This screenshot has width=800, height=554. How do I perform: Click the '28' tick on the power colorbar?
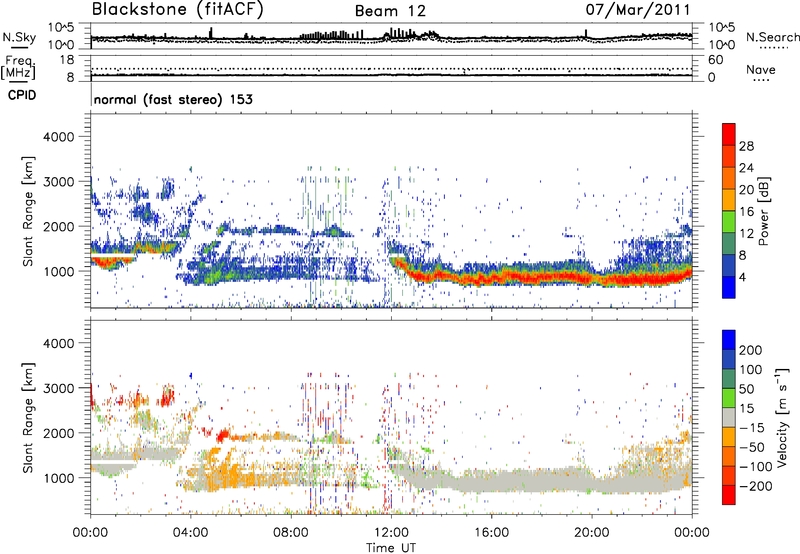coord(746,146)
